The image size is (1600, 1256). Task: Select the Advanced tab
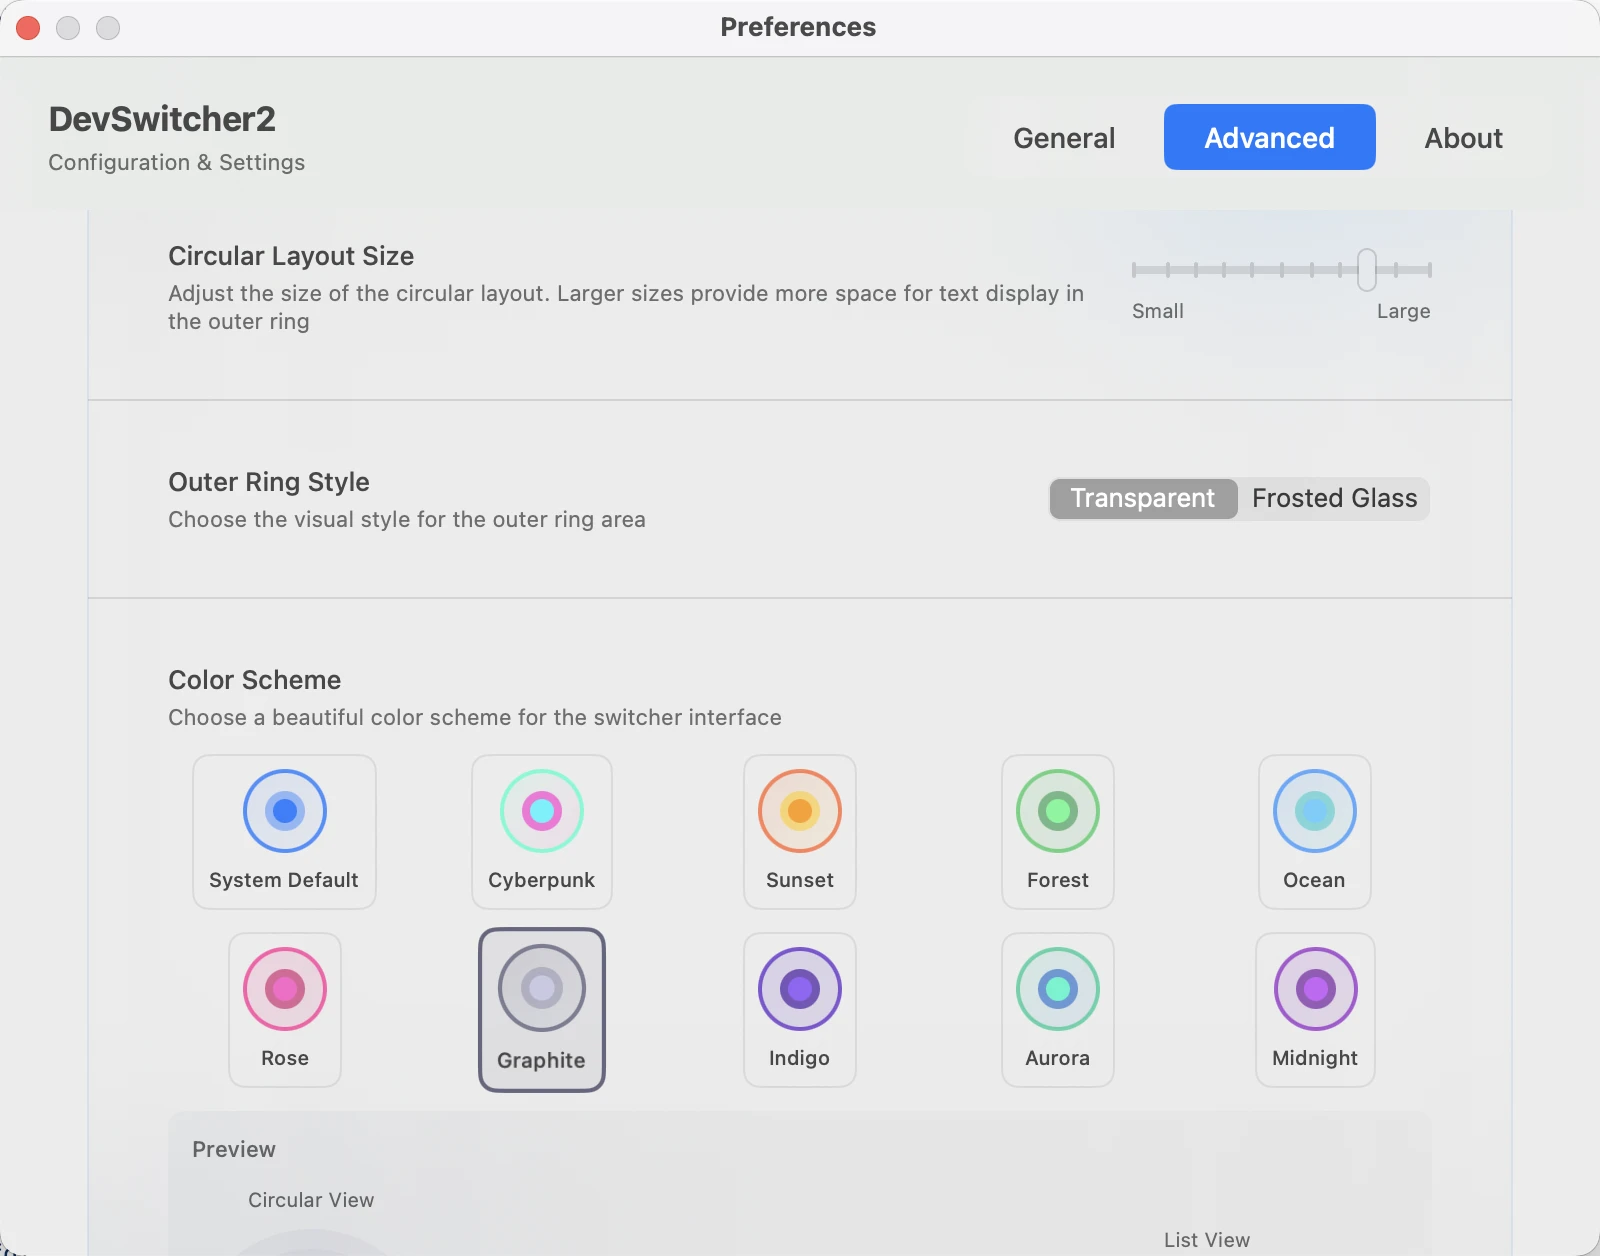[x=1269, y=137]
